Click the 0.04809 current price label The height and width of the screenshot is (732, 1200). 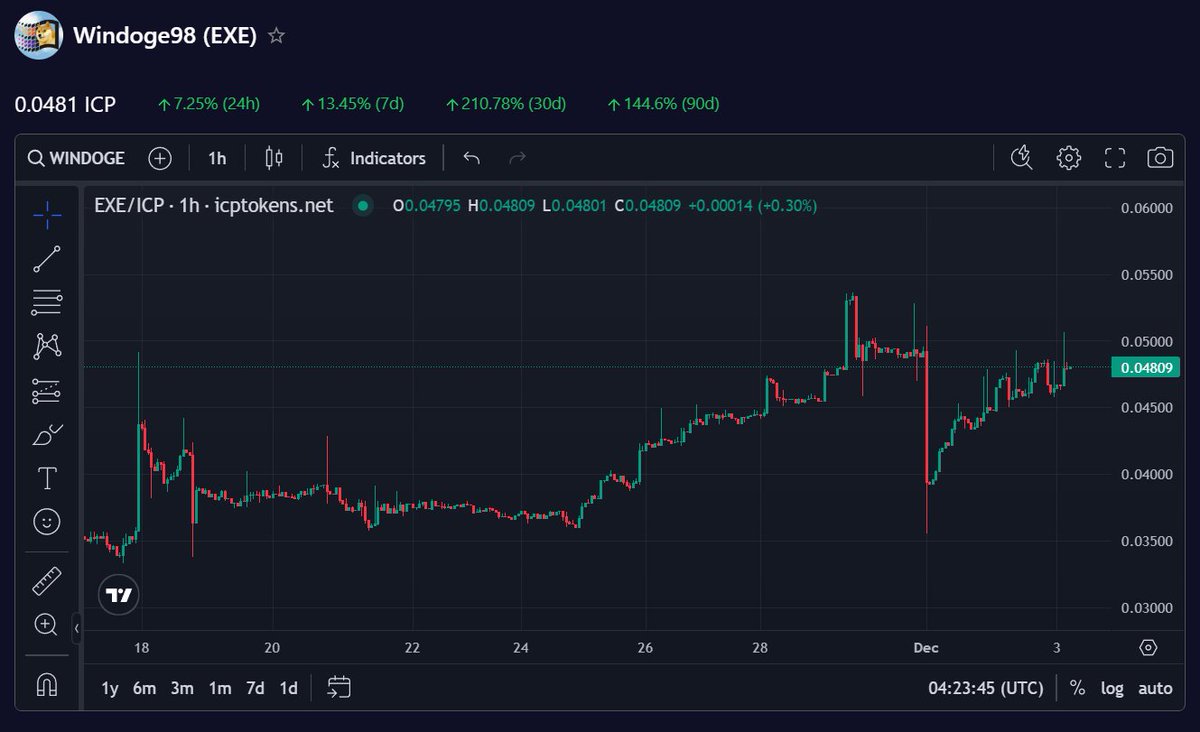[1146, 367]
